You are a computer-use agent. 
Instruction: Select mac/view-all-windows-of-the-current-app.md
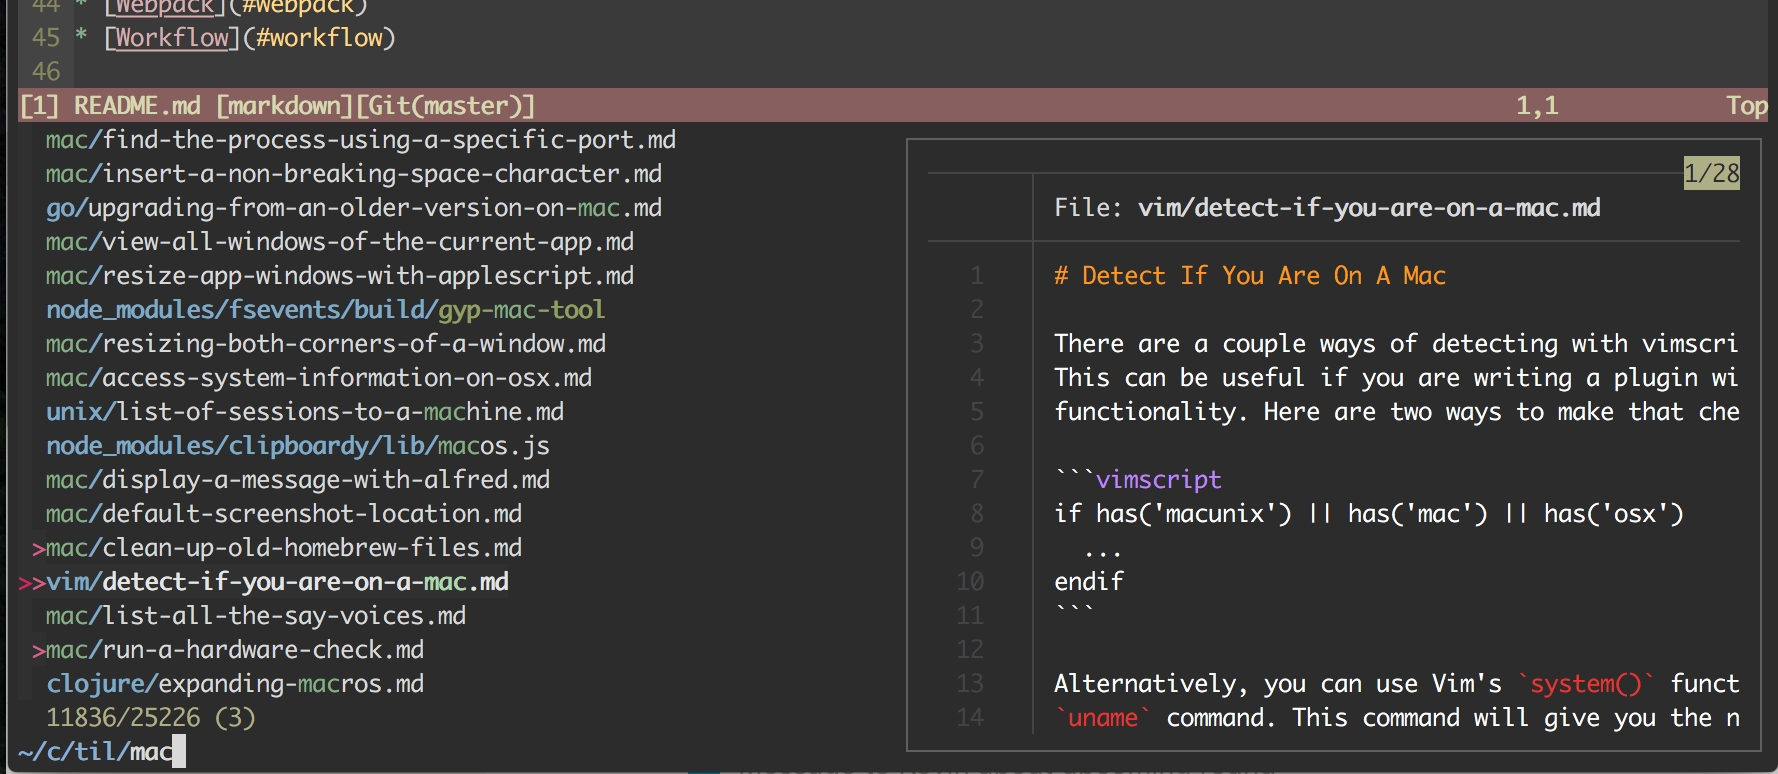click(339, 242)
